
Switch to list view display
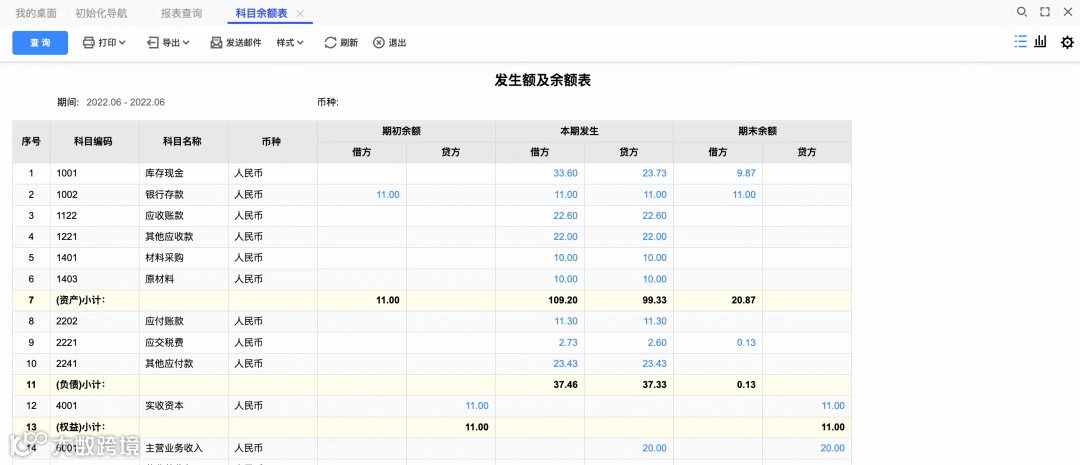pyautogui.click(x=1020, y=42)
